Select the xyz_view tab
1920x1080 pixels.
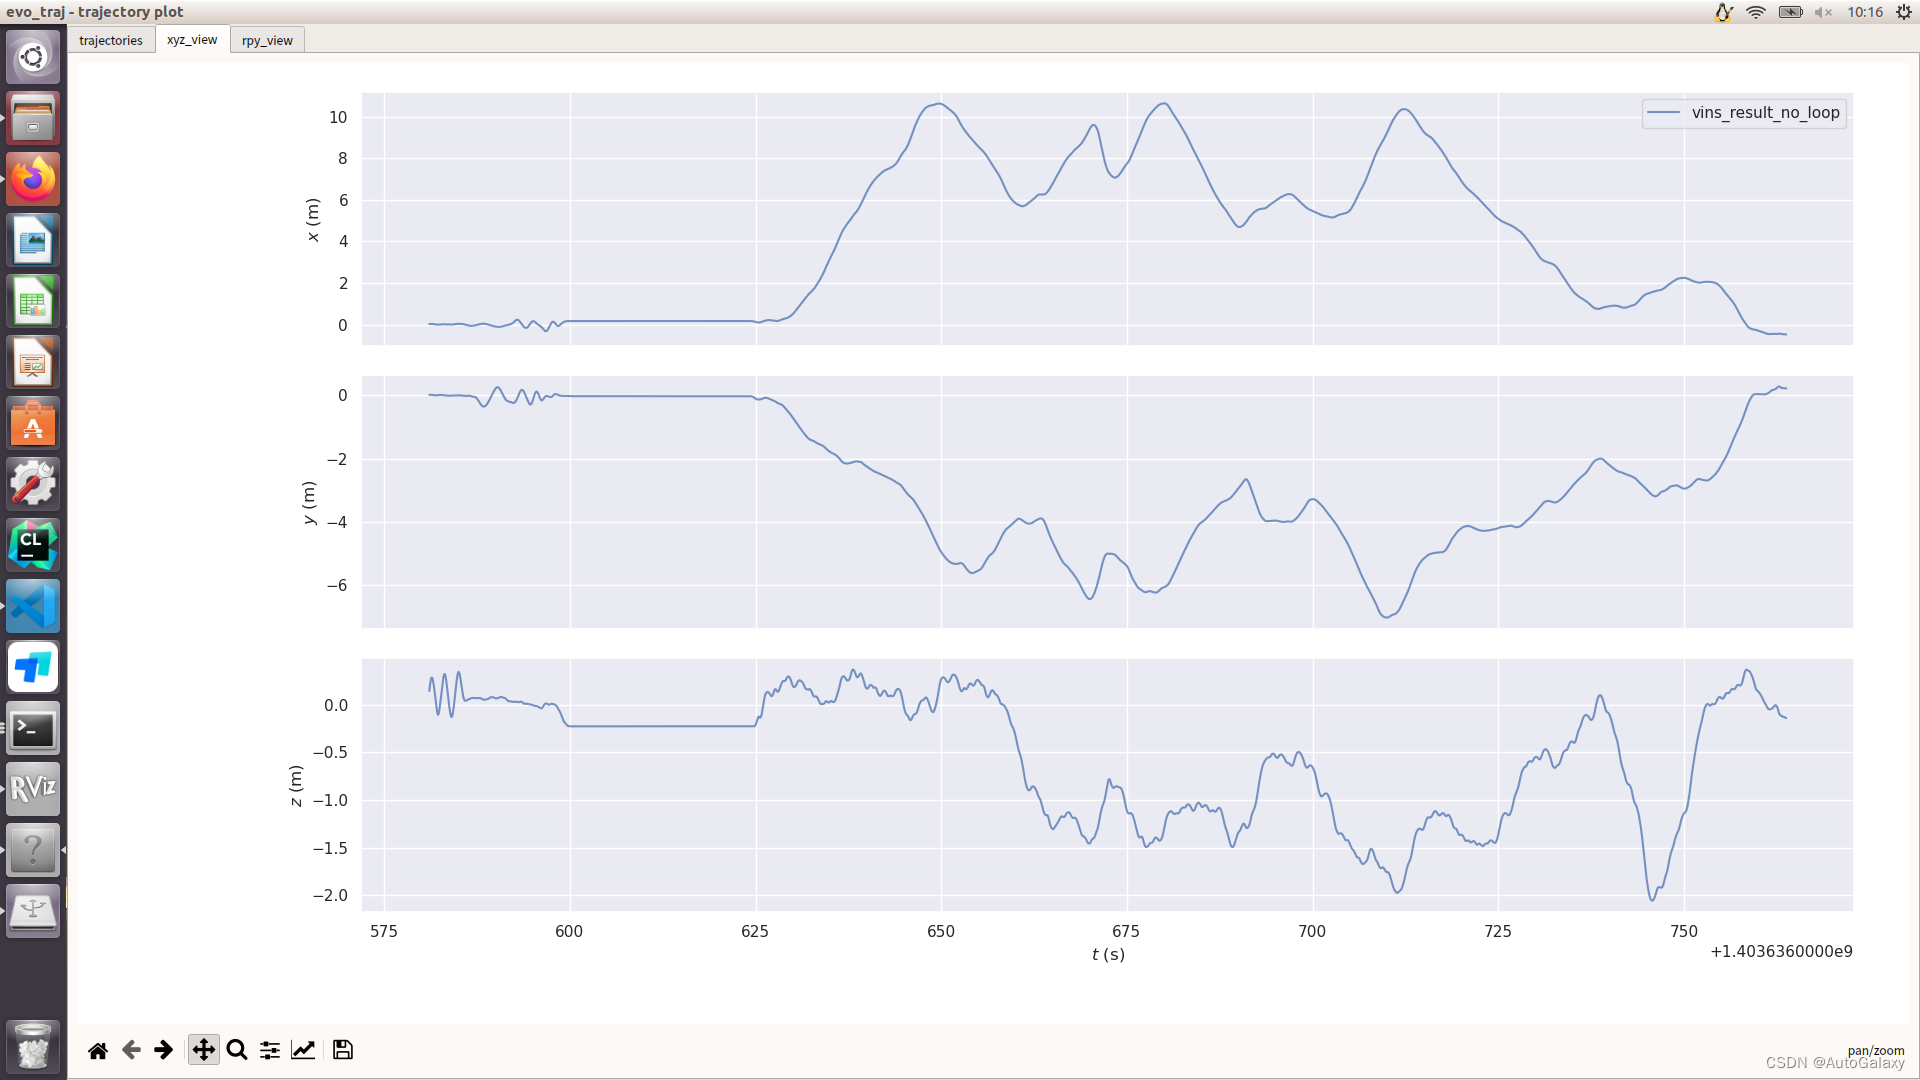click(192, 40)
